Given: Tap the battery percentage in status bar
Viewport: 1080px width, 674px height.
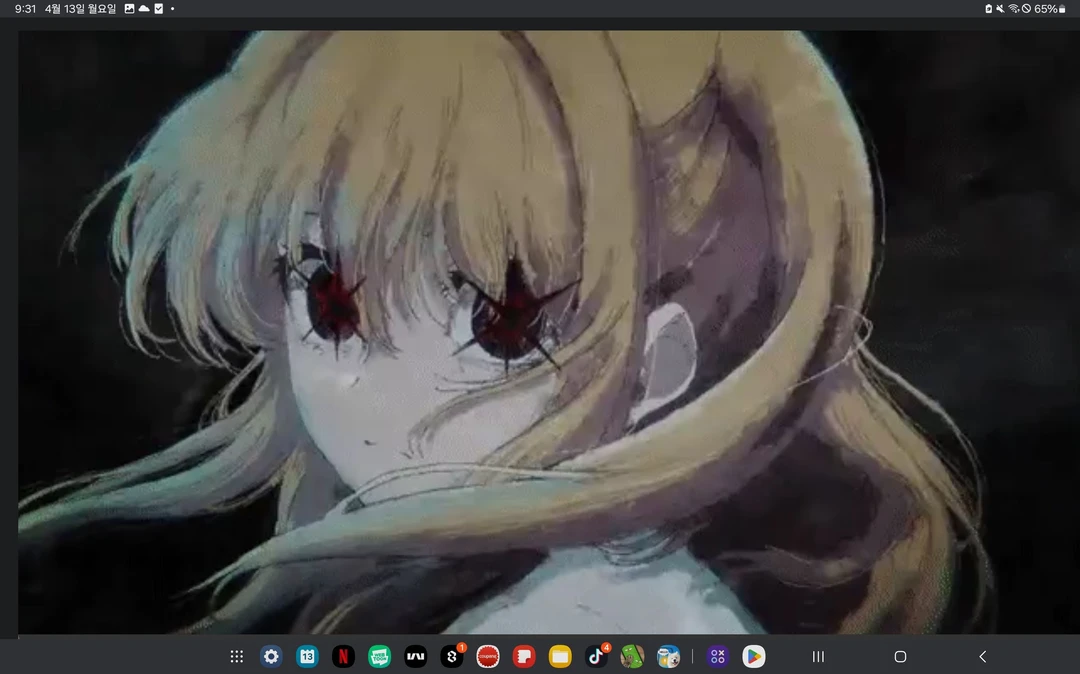Looking at the screenshot, I should (x=1046, y=9).
